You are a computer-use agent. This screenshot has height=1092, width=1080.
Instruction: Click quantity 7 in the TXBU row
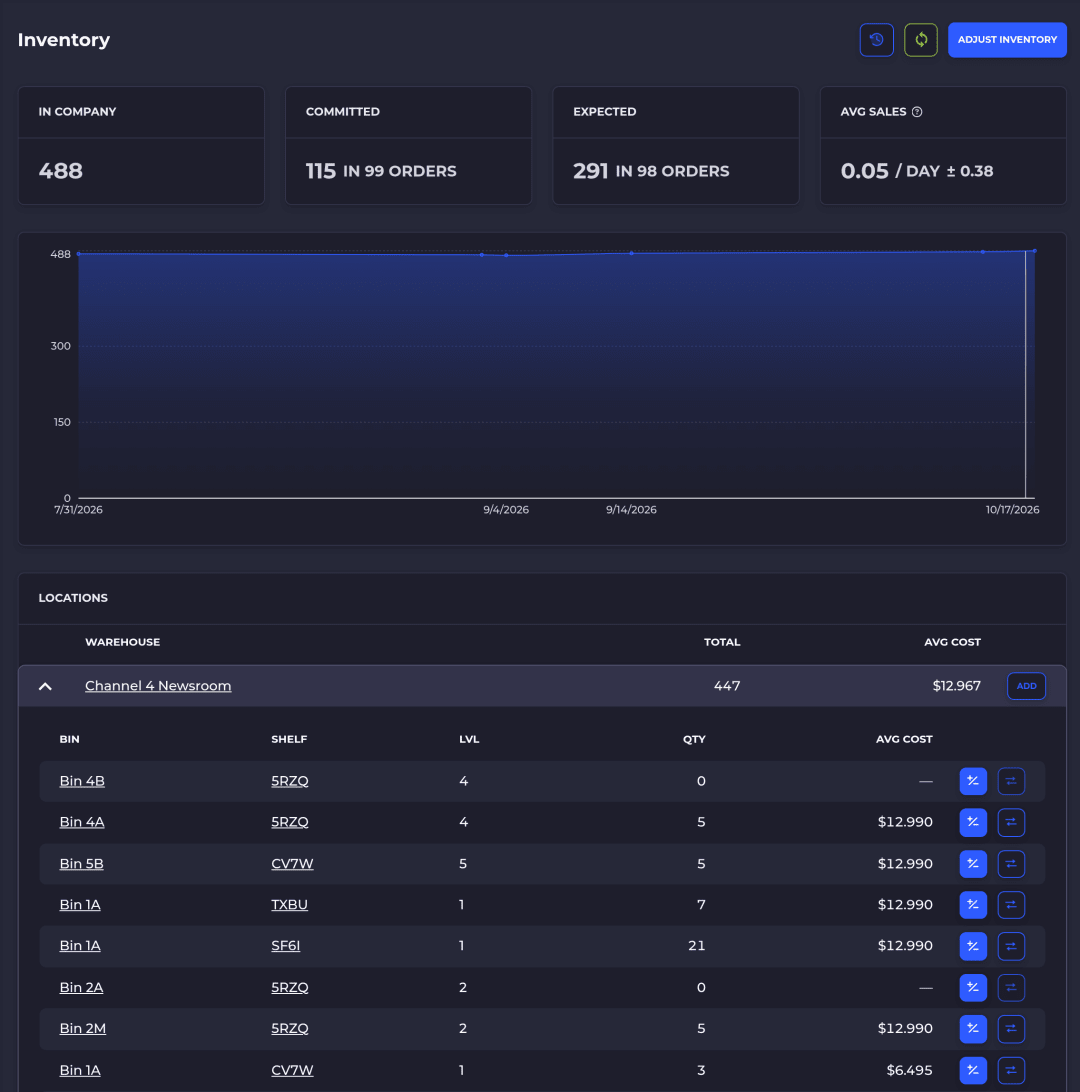point(701,905)
